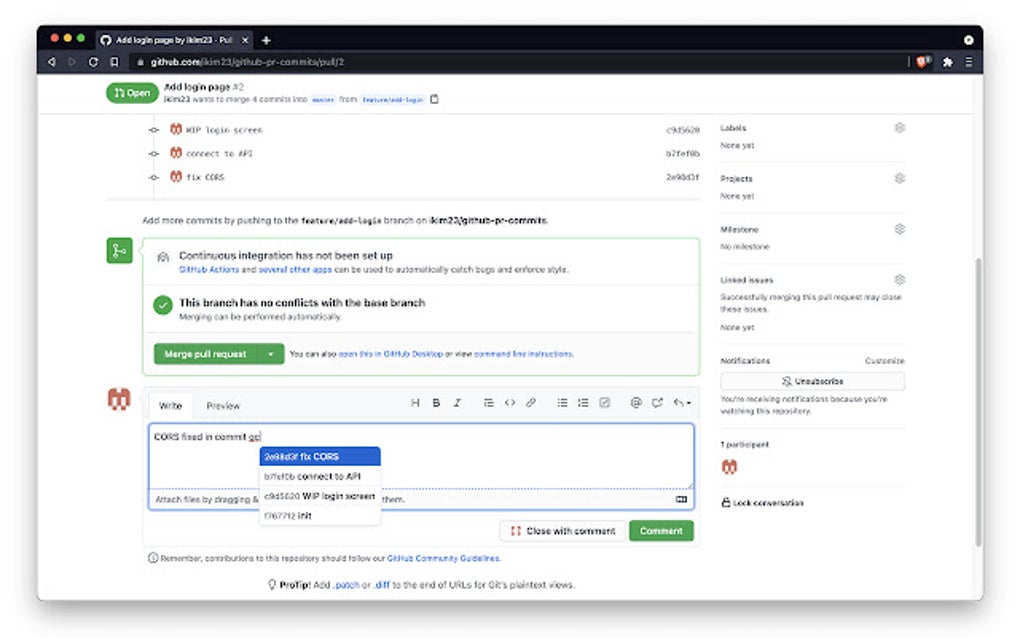Screen dimensions: 1020x638
Task: Open commit hash c9d5620
Action: (682, 130)
